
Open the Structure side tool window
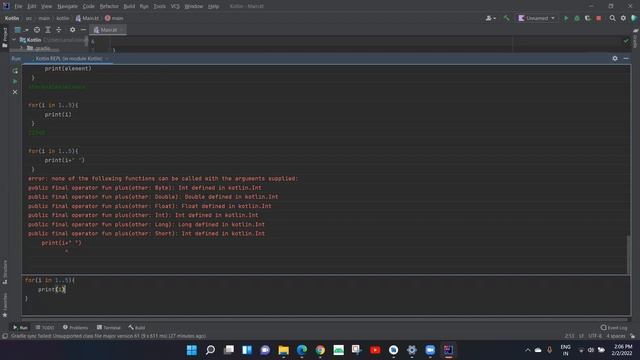pos(4,272)
